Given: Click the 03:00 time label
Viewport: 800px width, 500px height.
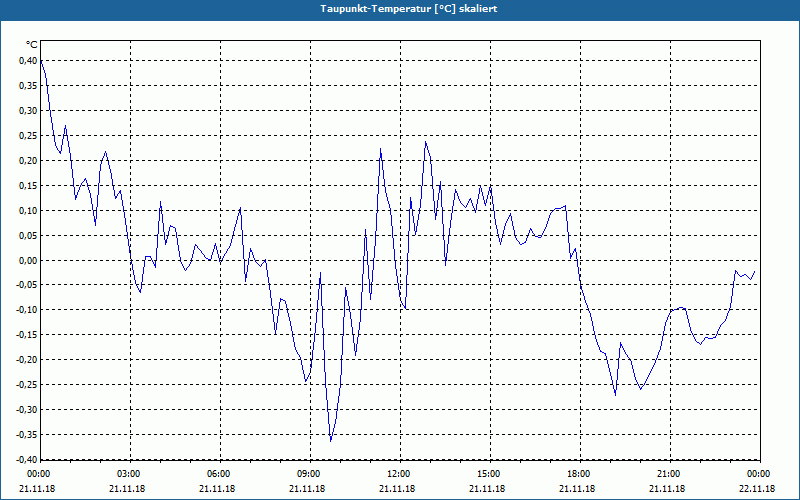Looking at the screenshot, I should pyautogui.click(x=130, y=474).
